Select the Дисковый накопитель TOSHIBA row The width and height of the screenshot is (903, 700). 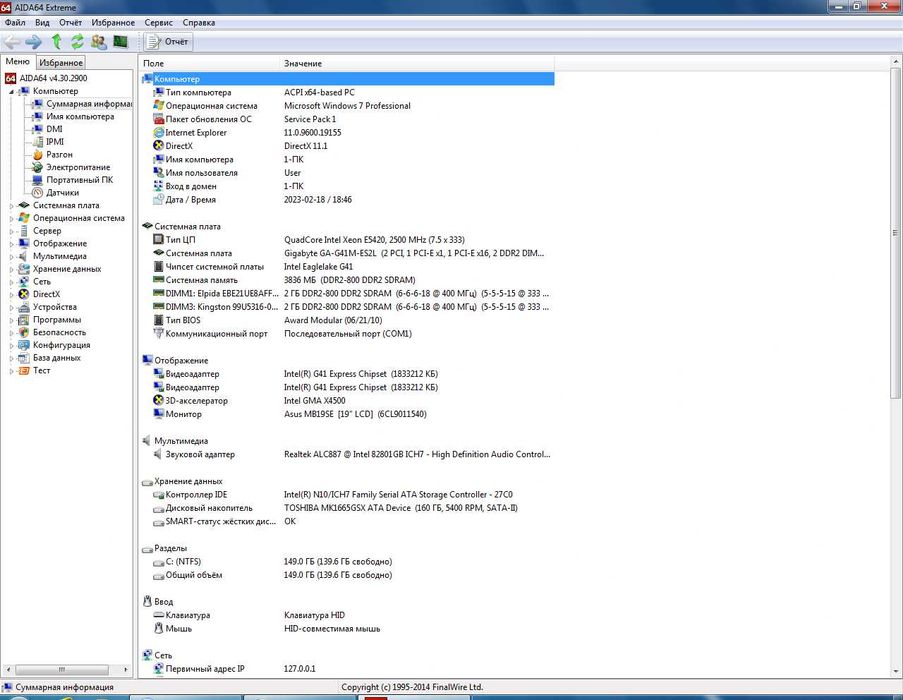coord(347,508)
